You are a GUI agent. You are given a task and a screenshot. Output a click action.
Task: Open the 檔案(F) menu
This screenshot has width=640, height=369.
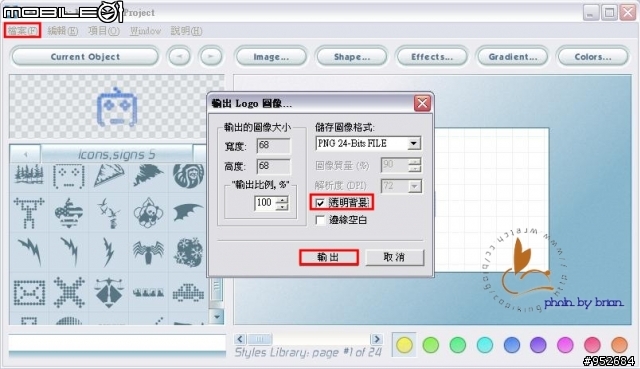(22, 31)
